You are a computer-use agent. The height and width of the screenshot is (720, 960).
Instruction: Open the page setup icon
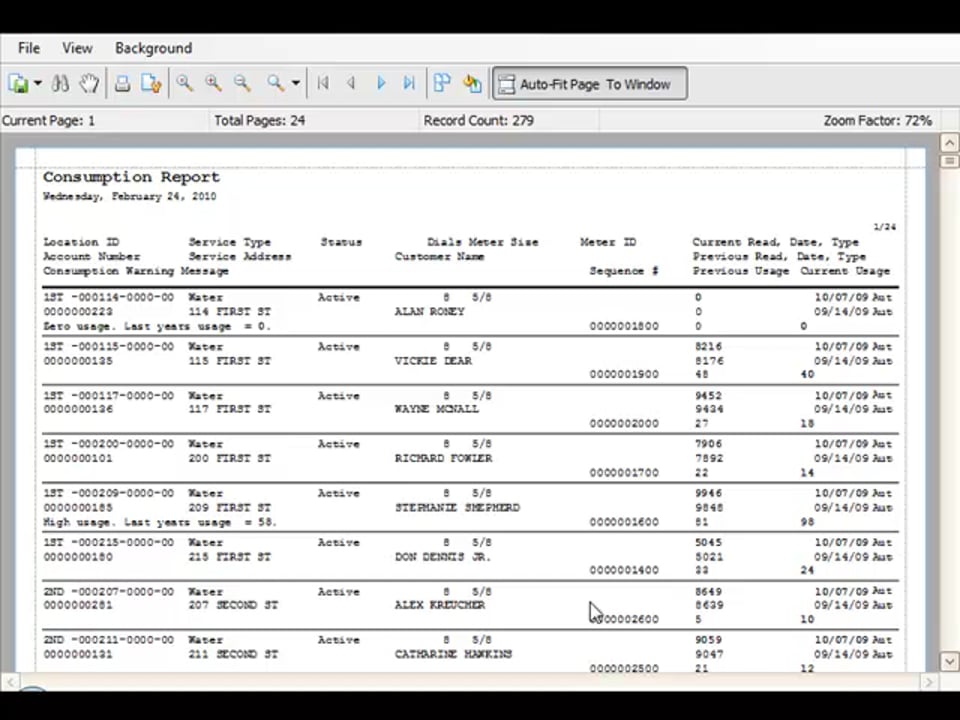click(x=151, y=84)
